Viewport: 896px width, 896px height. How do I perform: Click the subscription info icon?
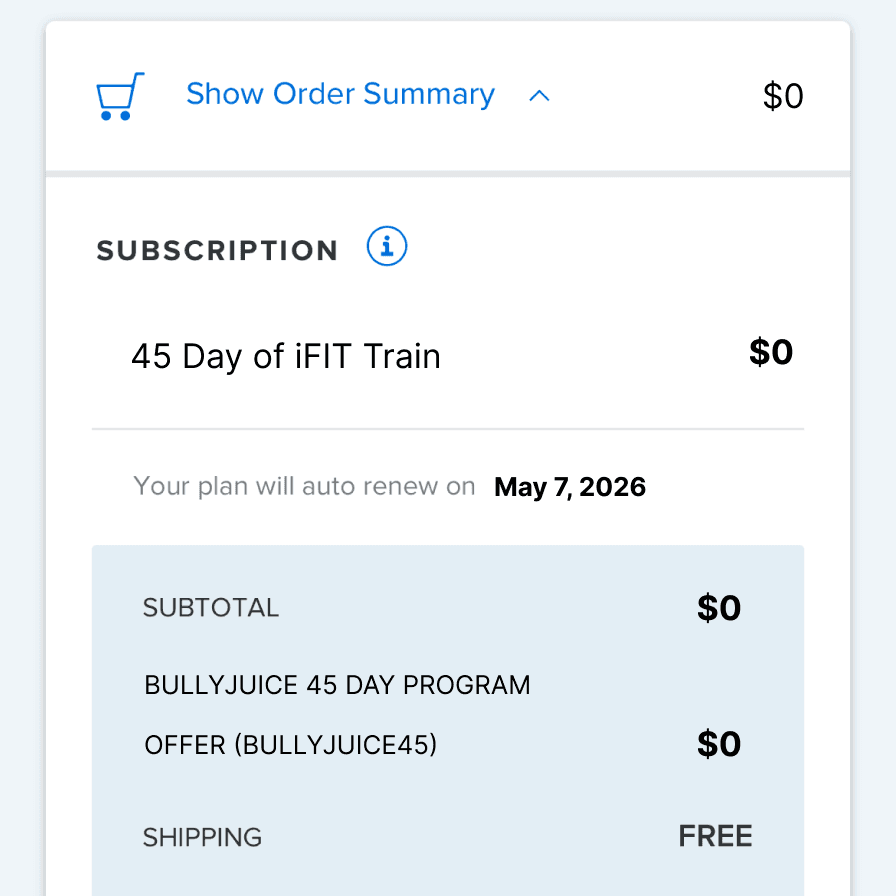387,246
